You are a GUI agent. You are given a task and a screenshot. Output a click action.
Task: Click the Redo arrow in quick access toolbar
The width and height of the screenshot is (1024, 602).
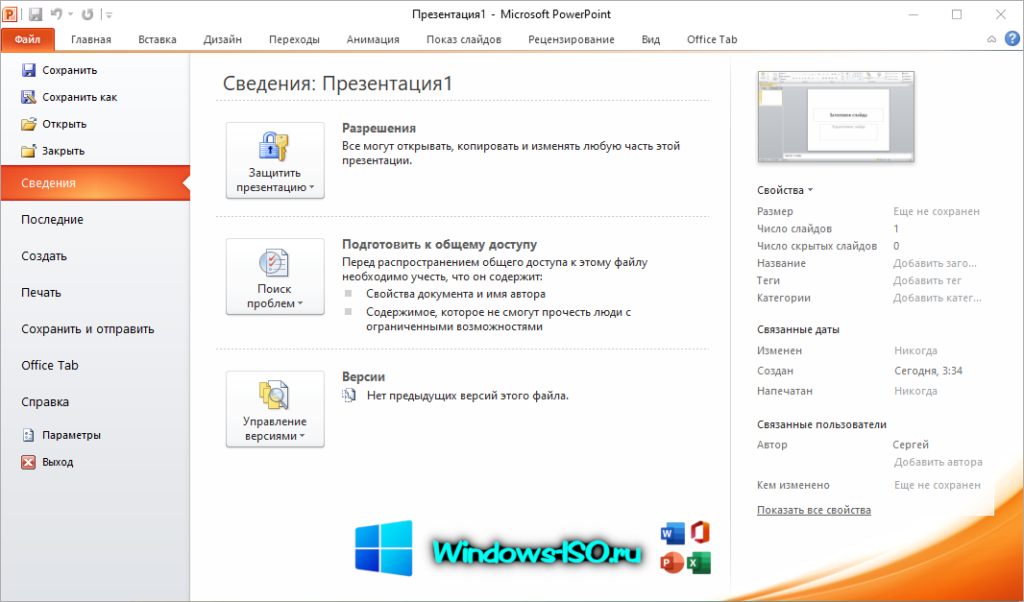pyautogui.click(x=88, y=14)
